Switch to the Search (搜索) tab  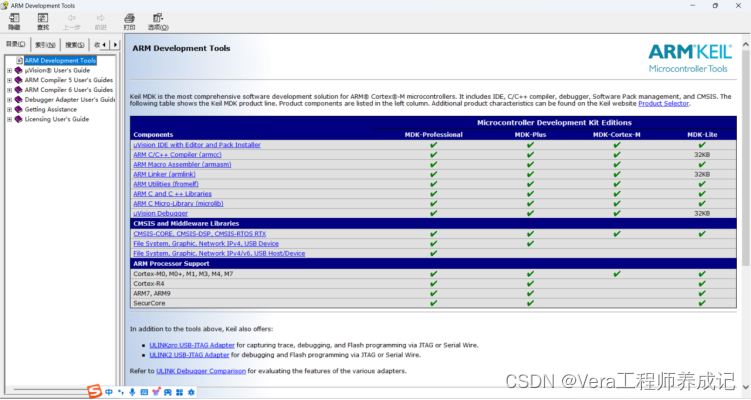click(x=75, y=45)
